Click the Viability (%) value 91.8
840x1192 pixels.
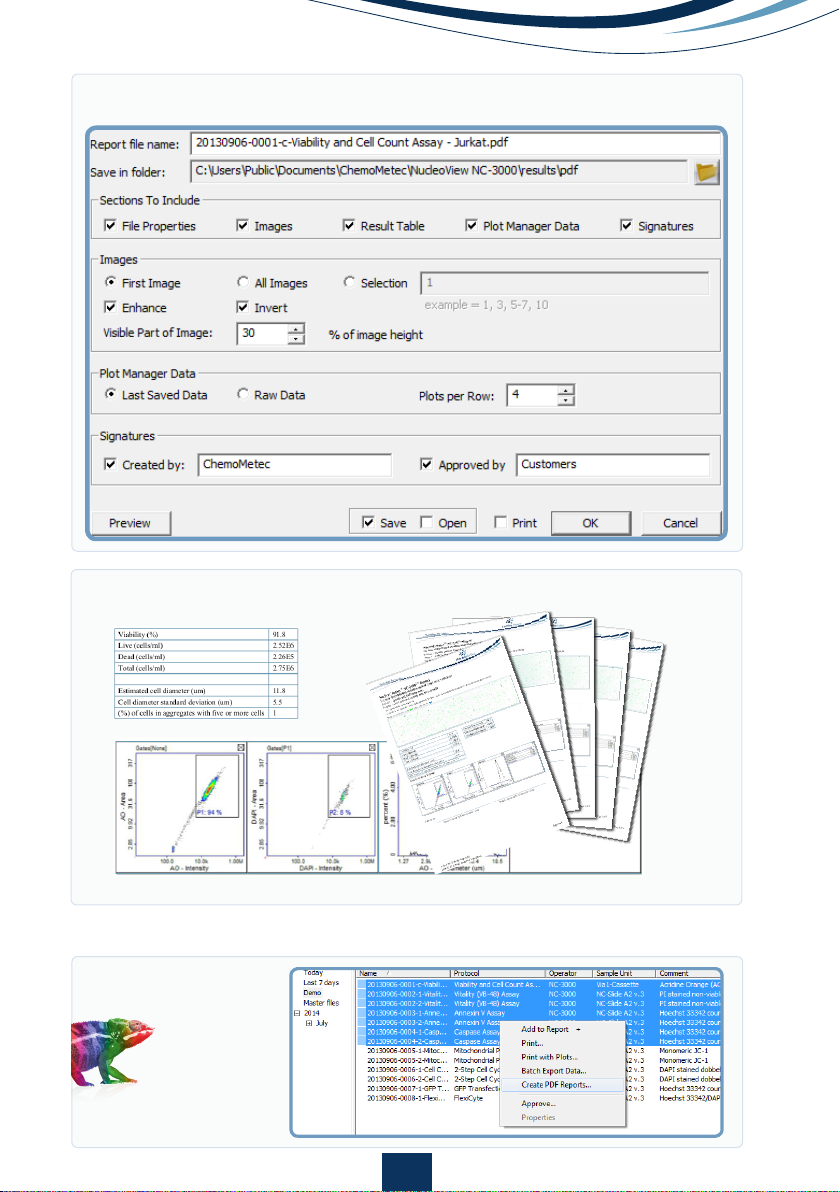279,635
